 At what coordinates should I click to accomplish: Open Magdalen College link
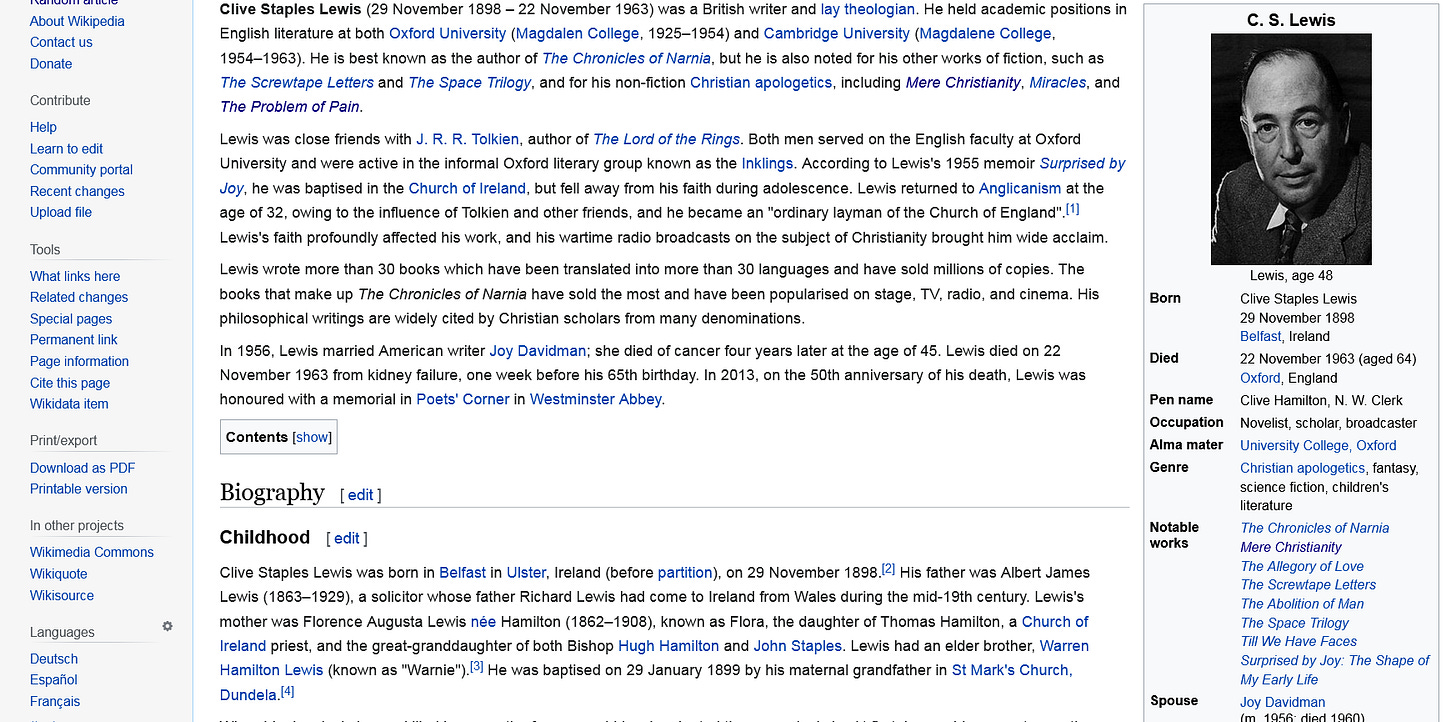pos(577,33)
